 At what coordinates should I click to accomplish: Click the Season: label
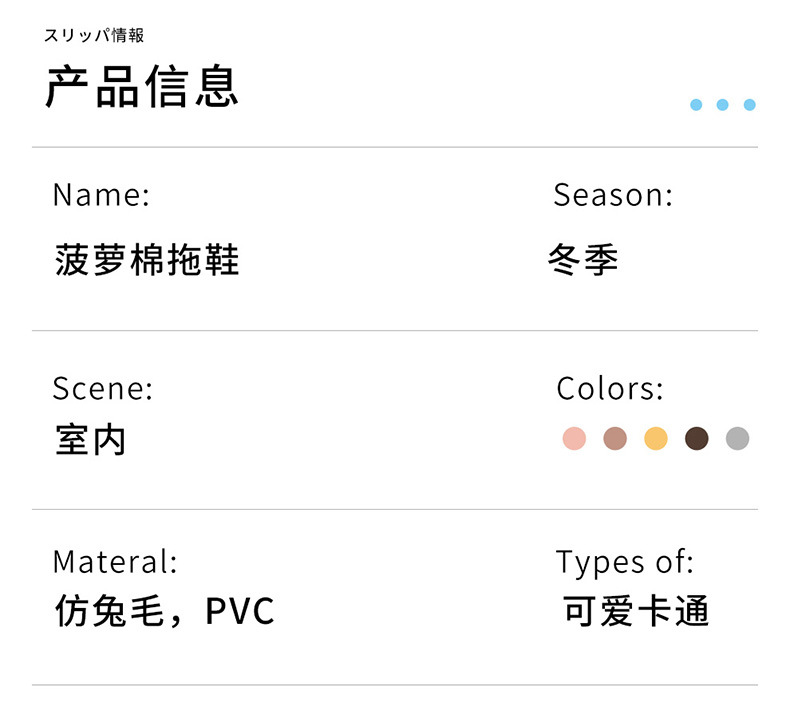[613, 195]
